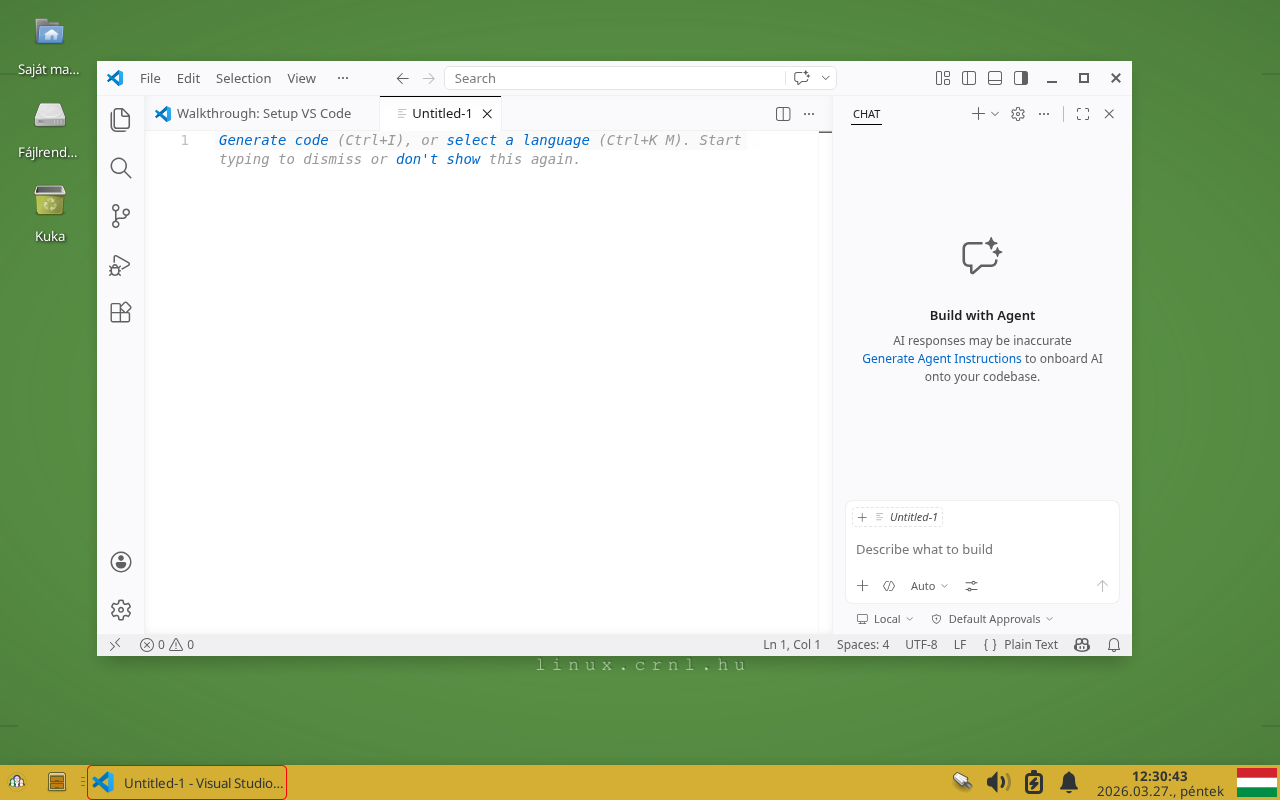Toggle the panel visibility in the title bar
The width and height of the screenshot is (1280, 800).
[994, 77]
